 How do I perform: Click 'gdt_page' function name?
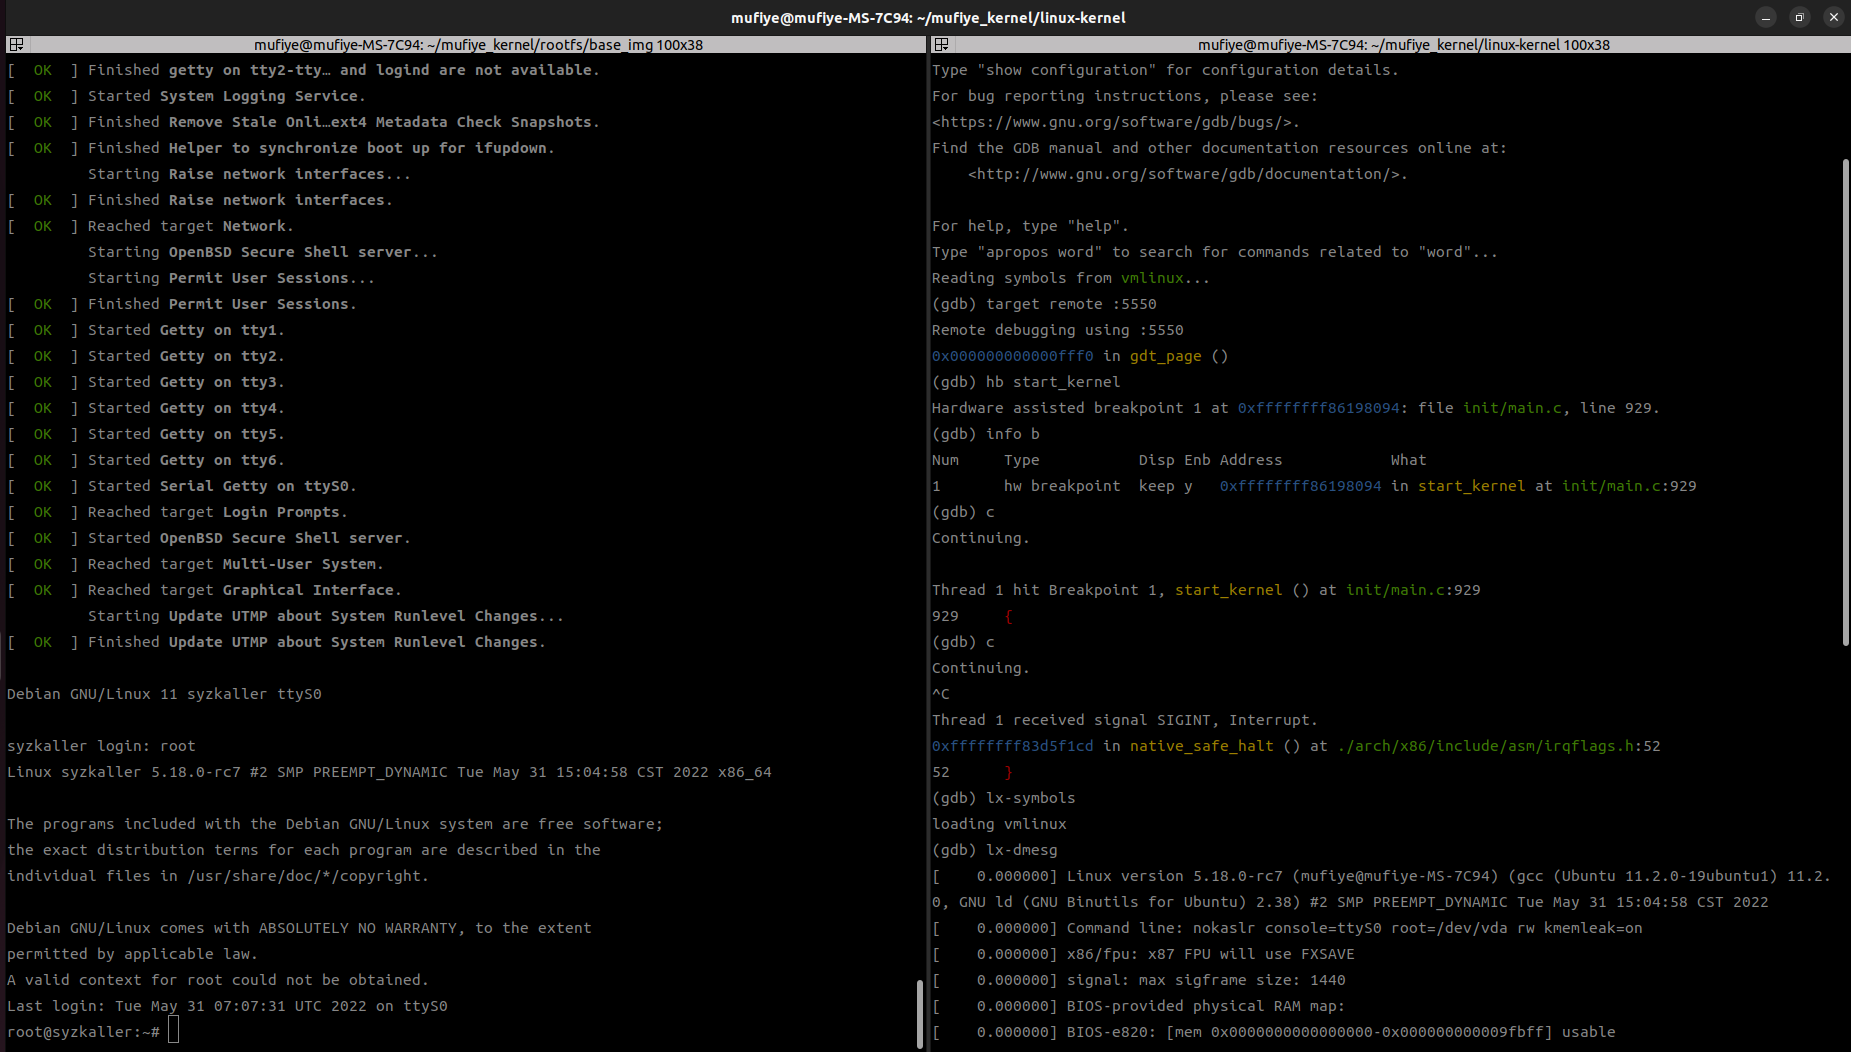[1165, 356]
